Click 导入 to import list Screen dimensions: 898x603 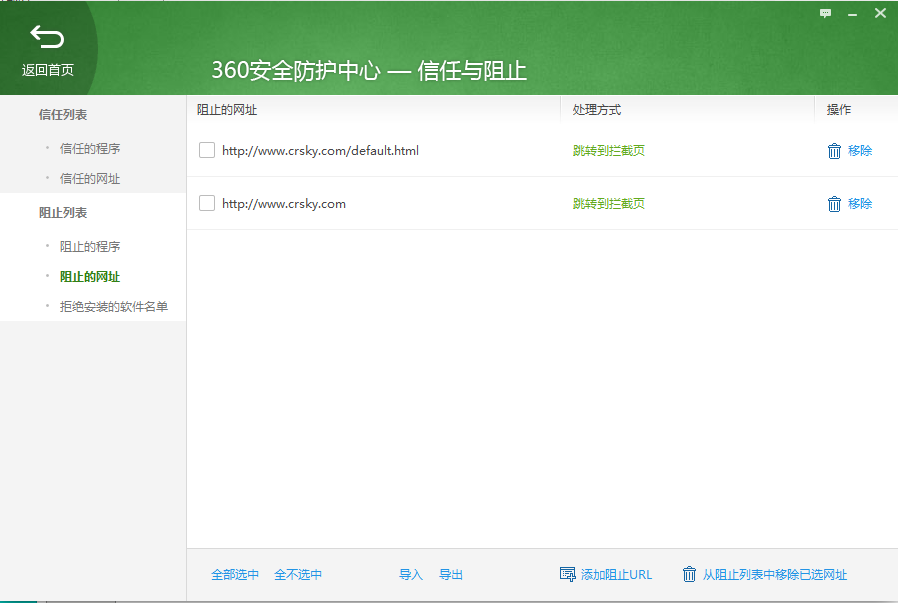(411, 575)
